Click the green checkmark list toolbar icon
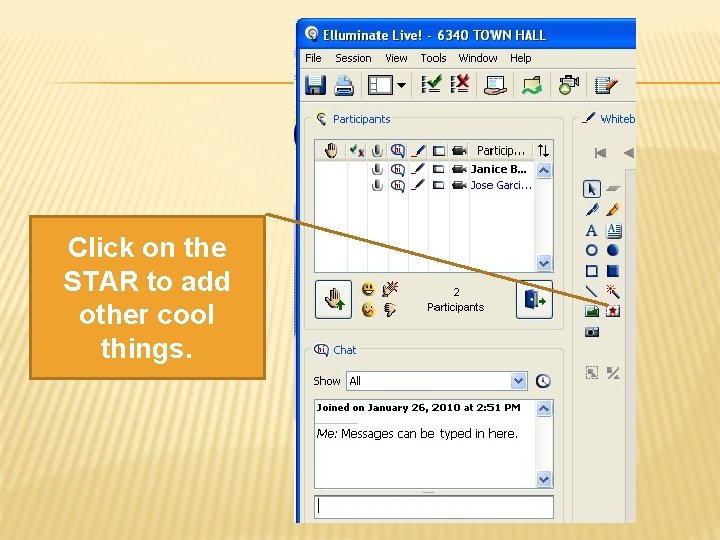 431,85
